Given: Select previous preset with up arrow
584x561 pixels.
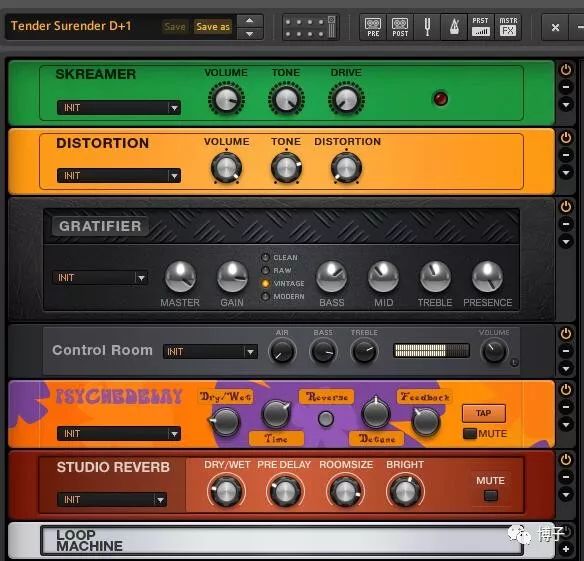Looking at the screenshot, I should (x=250, y=20).
